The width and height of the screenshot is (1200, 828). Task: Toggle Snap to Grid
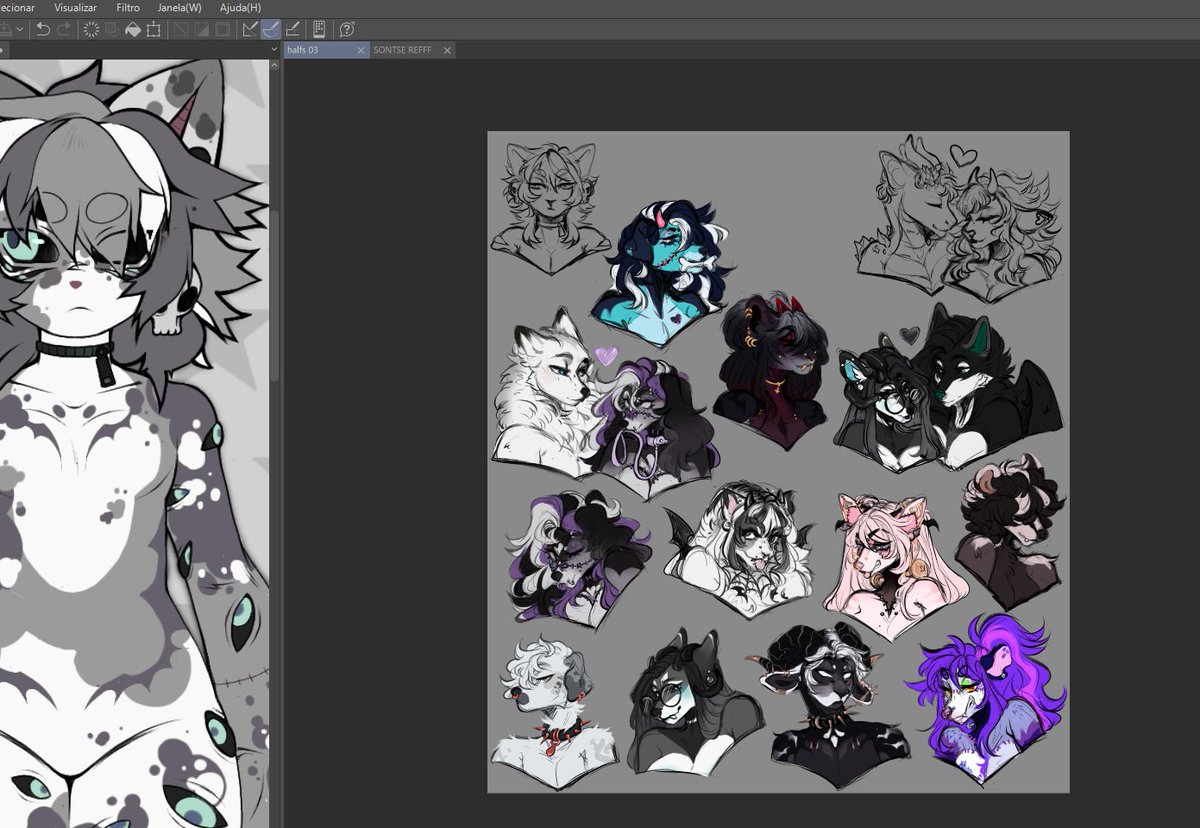[292, 29]
